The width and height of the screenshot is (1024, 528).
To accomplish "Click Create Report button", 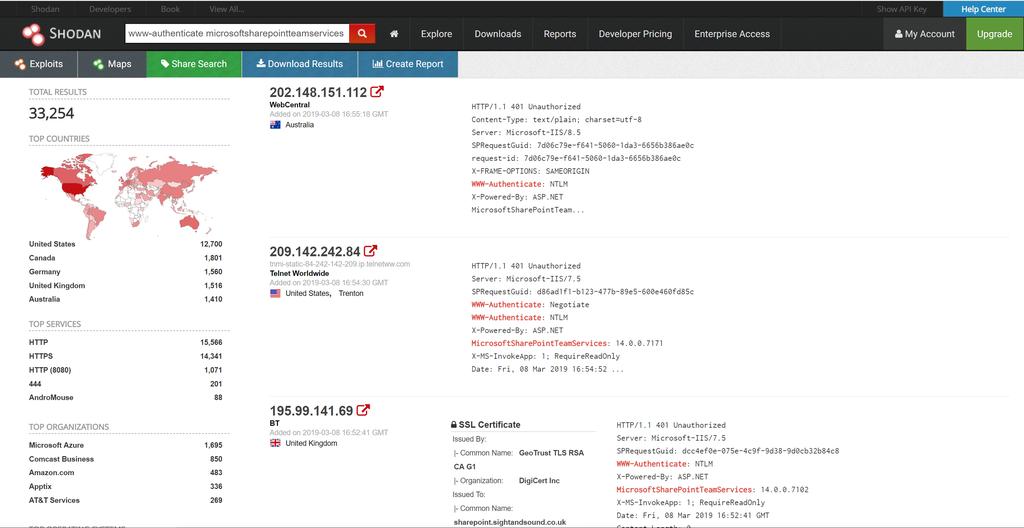I will coord(408,64).
